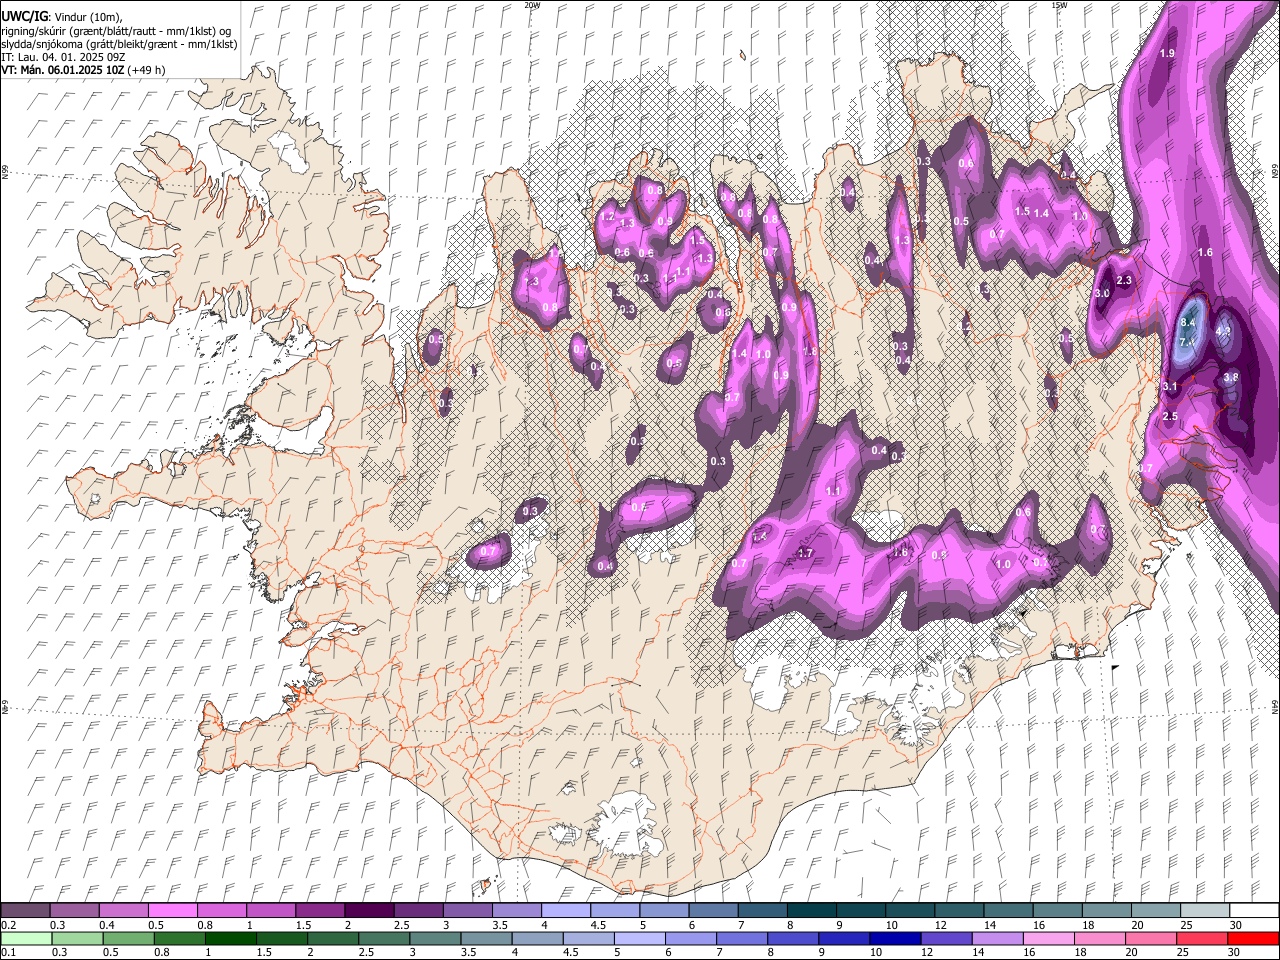Viewport: 1280px width, 960px height.
Task: Select the light pink 16 rain legend swatch
Action: 1049,938
